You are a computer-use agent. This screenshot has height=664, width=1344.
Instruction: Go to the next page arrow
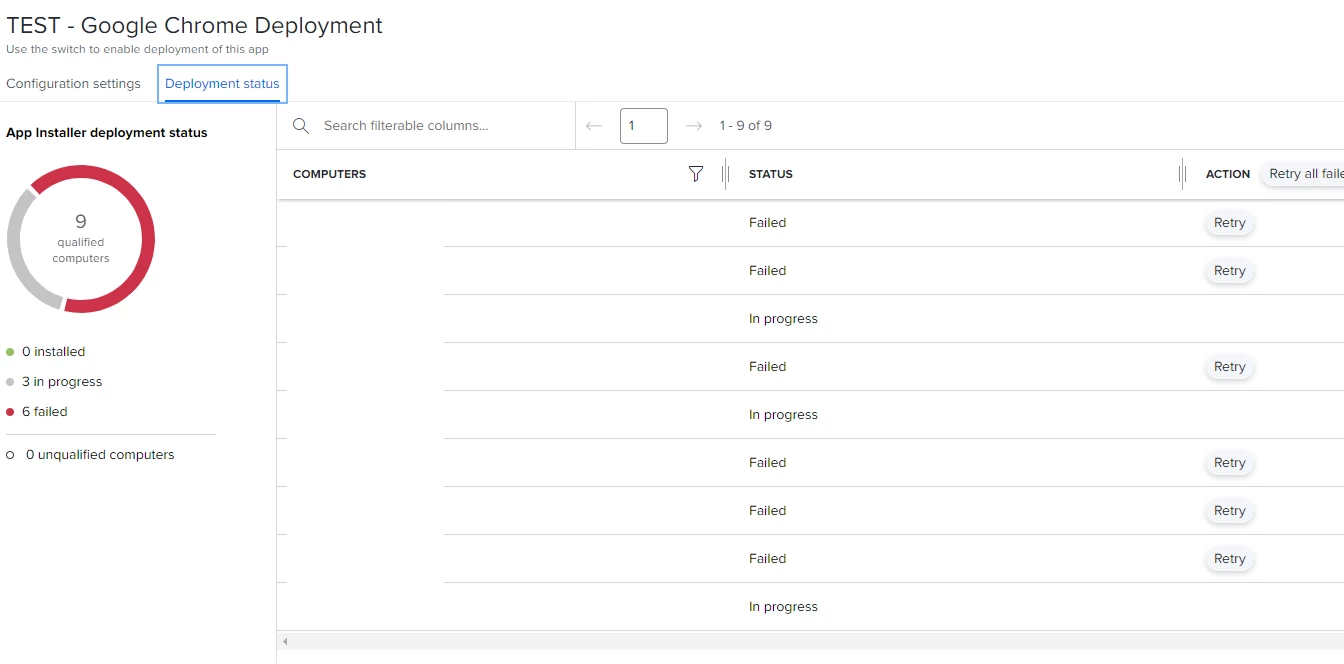694,126
